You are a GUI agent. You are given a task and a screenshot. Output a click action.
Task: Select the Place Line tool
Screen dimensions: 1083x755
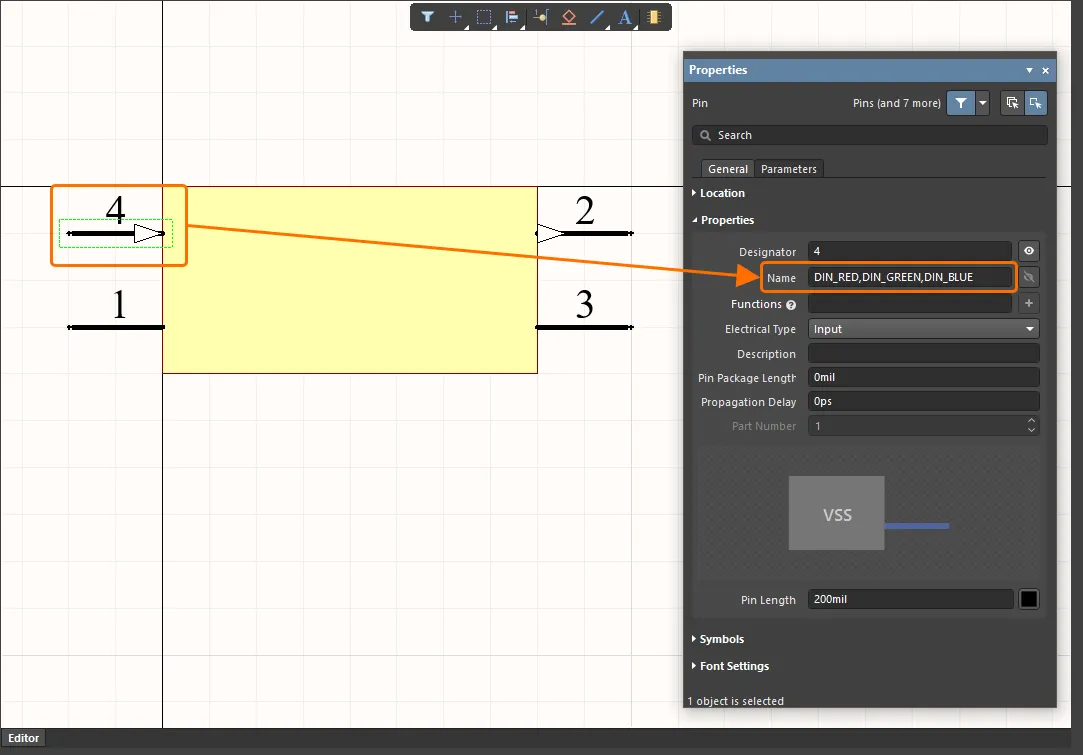tap(597, 17)
